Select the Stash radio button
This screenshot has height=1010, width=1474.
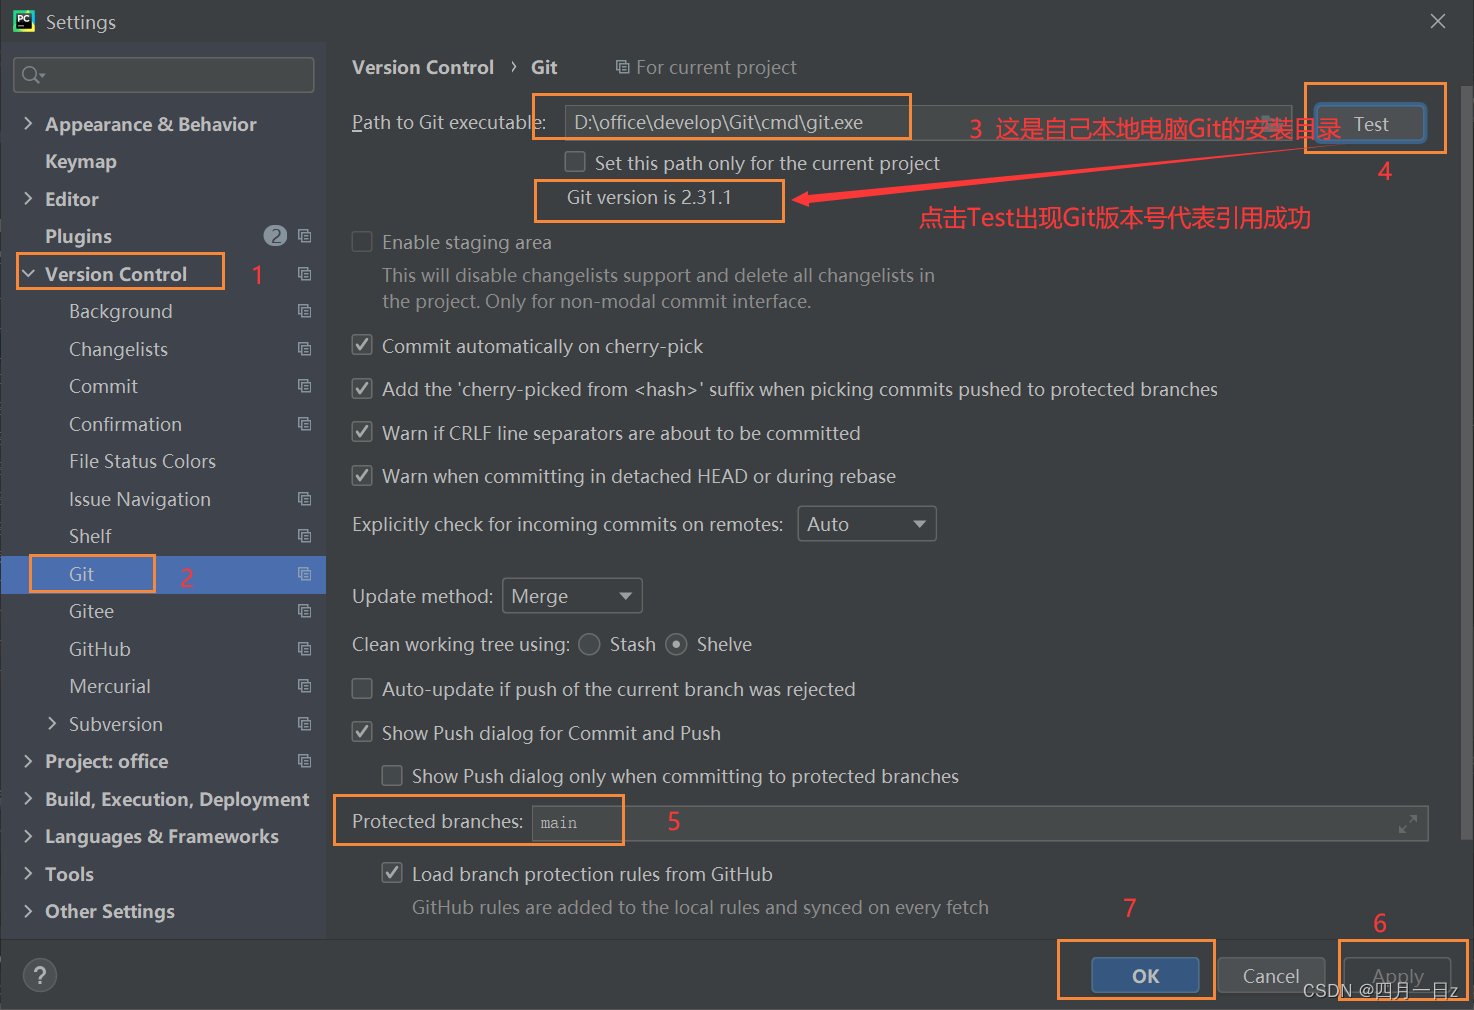[590, 645]
